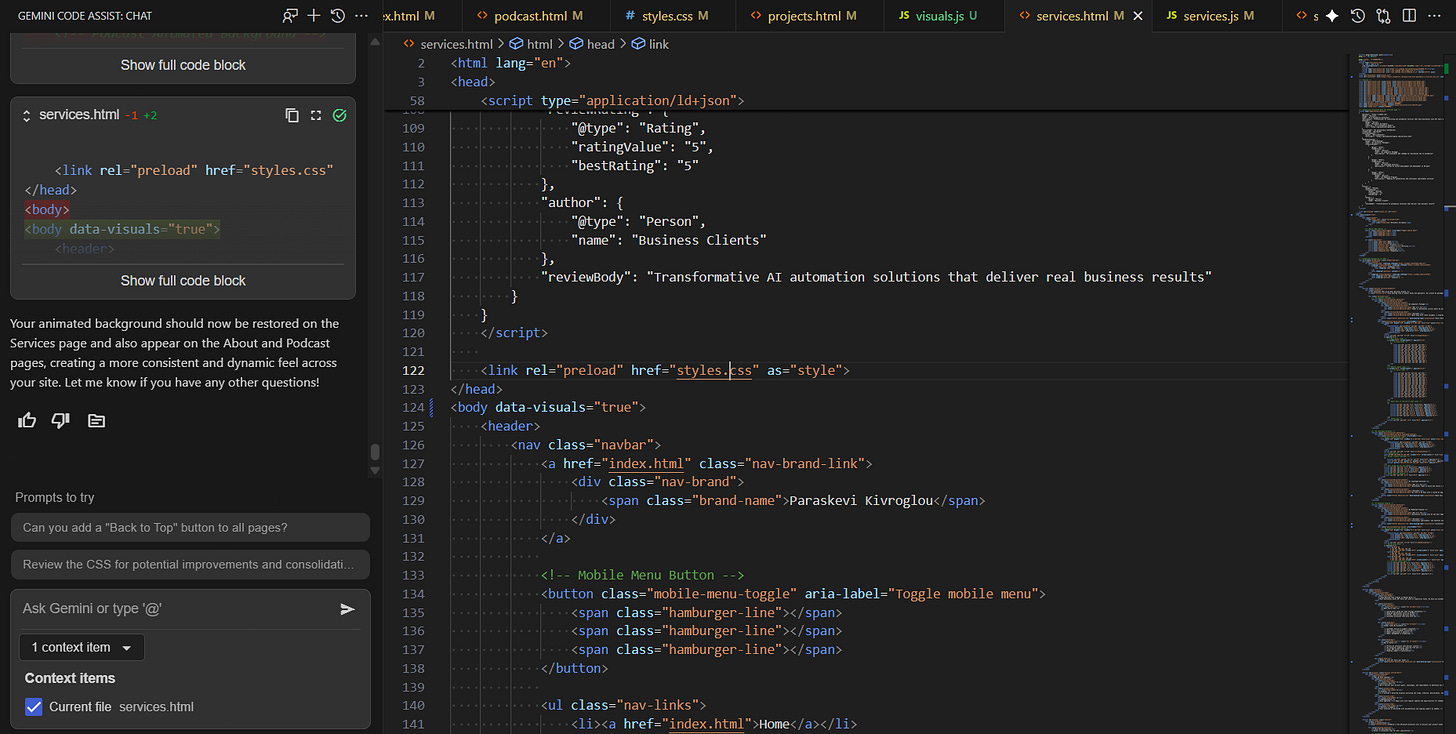
Task: Open more actions menu in Gemini chat header
Action: [x=362, y=16]
